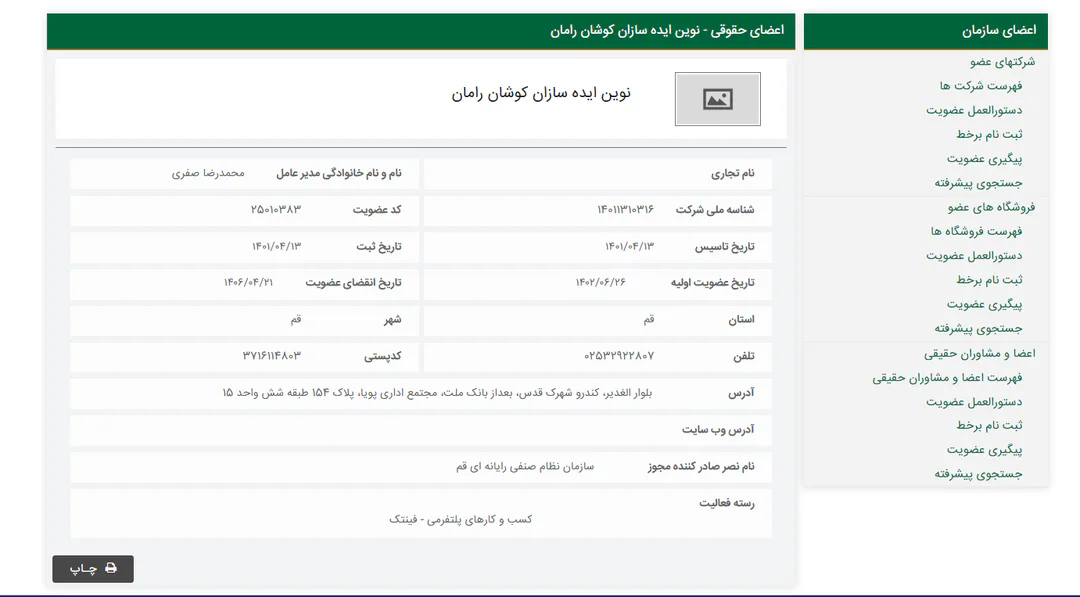This screenshot has height=597, width=1080.
Task: Click the آدرس label
Action: [741, 393]
